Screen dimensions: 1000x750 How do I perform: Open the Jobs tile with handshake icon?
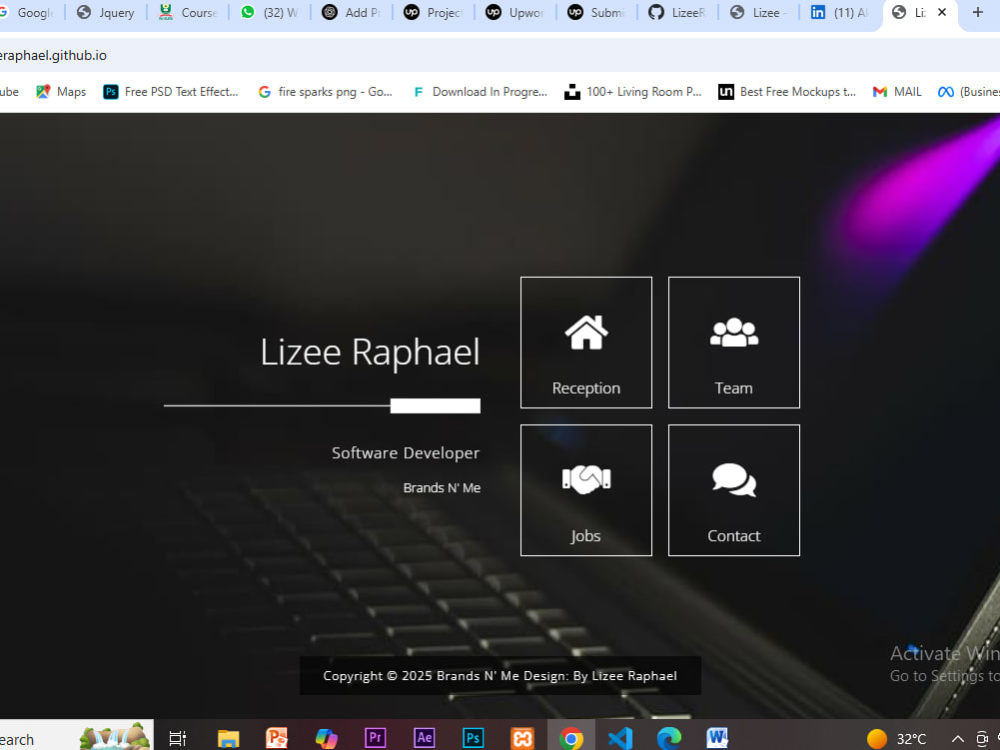(586, 490)
